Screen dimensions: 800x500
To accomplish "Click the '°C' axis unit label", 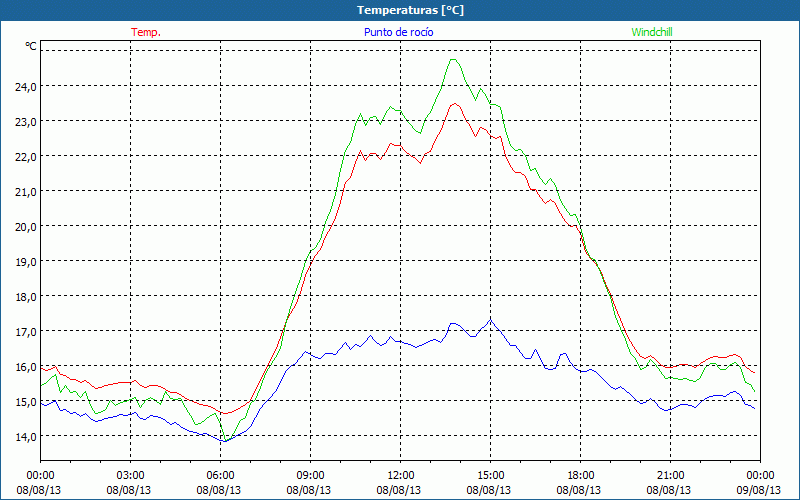I will point(31,46).
